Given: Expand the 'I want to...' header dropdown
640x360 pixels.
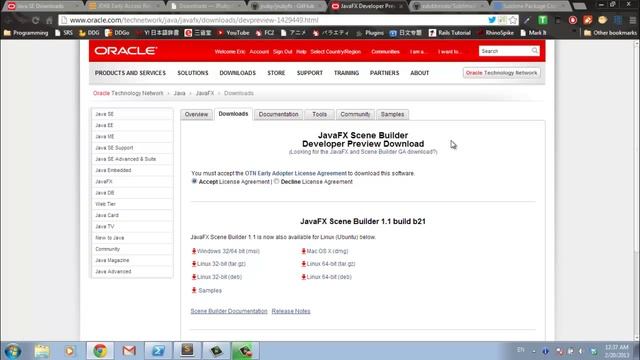Looking at the screenshot, I should (x=449, y=52).
